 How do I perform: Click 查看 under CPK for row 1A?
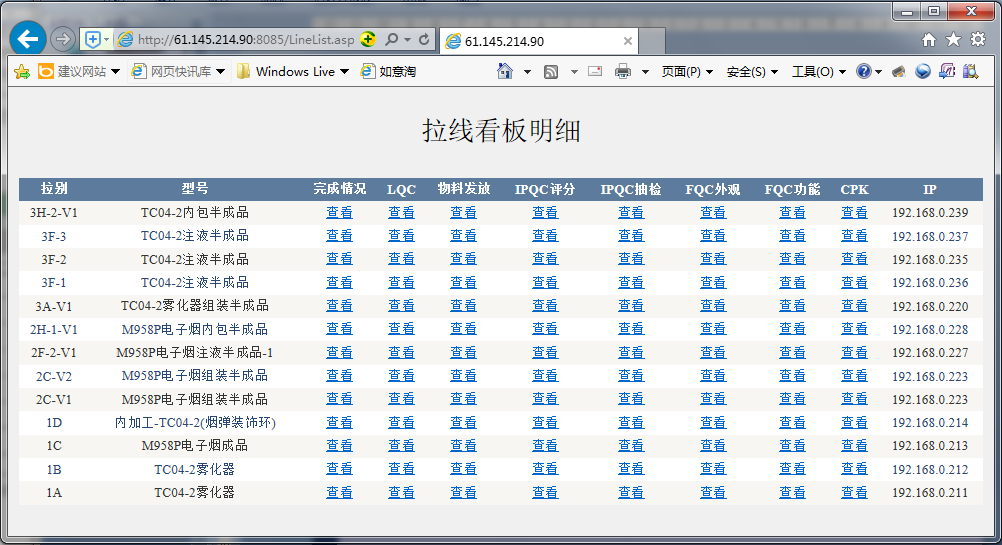pos(854,492)
